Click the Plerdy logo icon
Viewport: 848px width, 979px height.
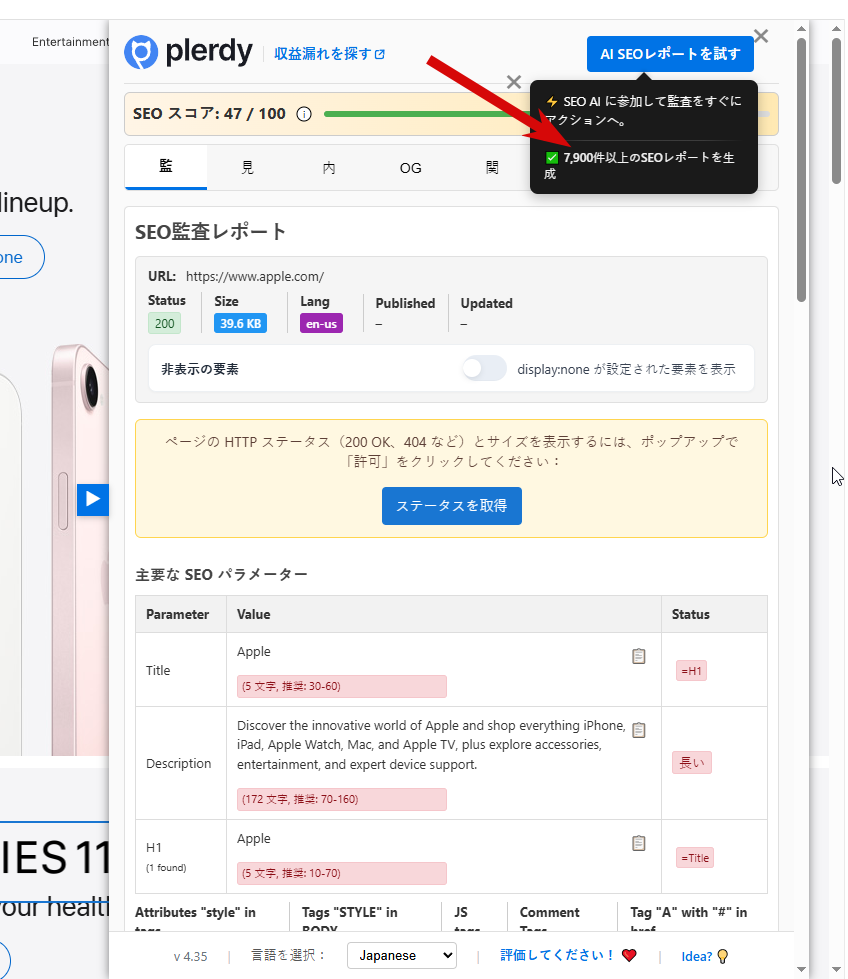[141, 52]
